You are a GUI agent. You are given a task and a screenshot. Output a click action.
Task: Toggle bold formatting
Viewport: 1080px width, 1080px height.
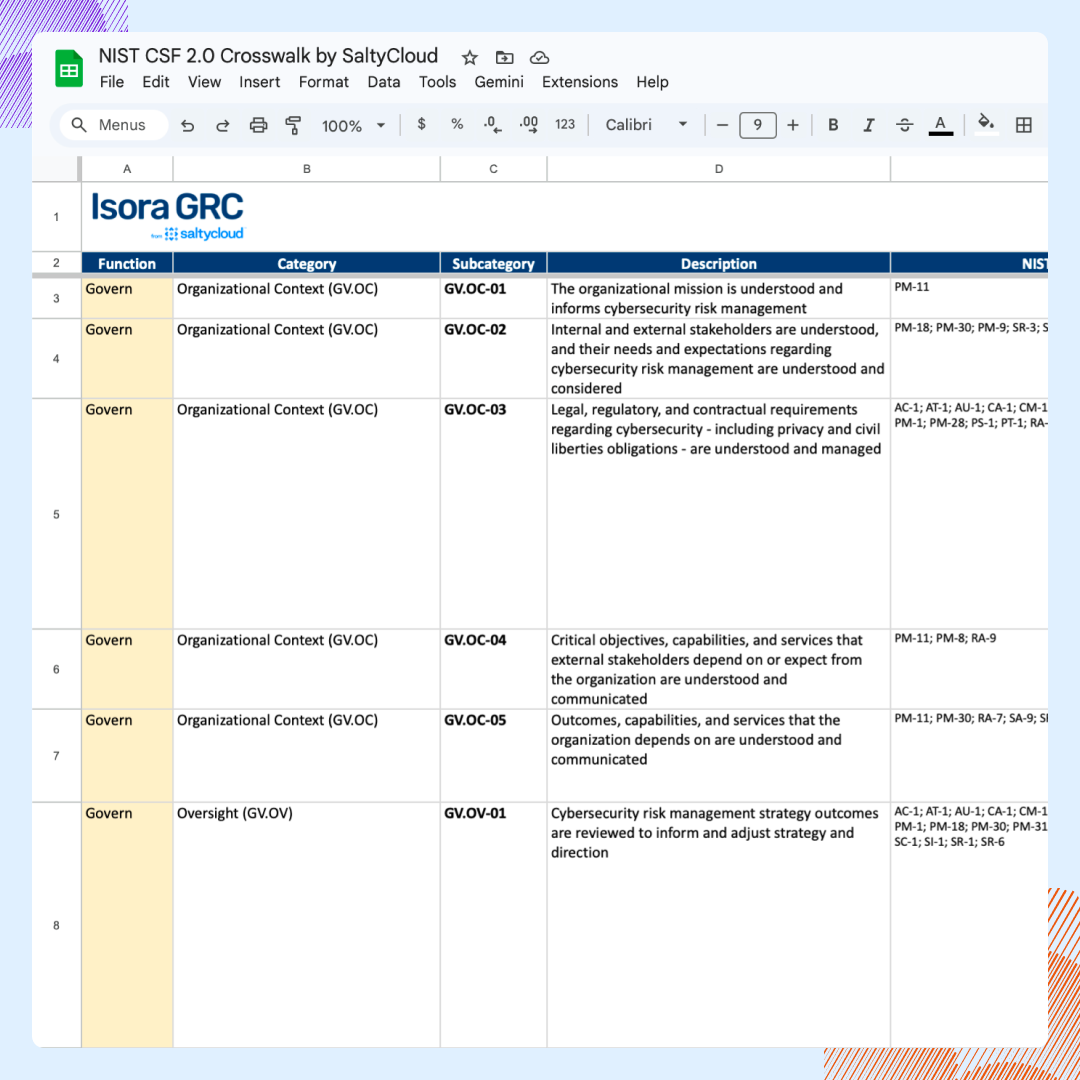pos(832,125)
